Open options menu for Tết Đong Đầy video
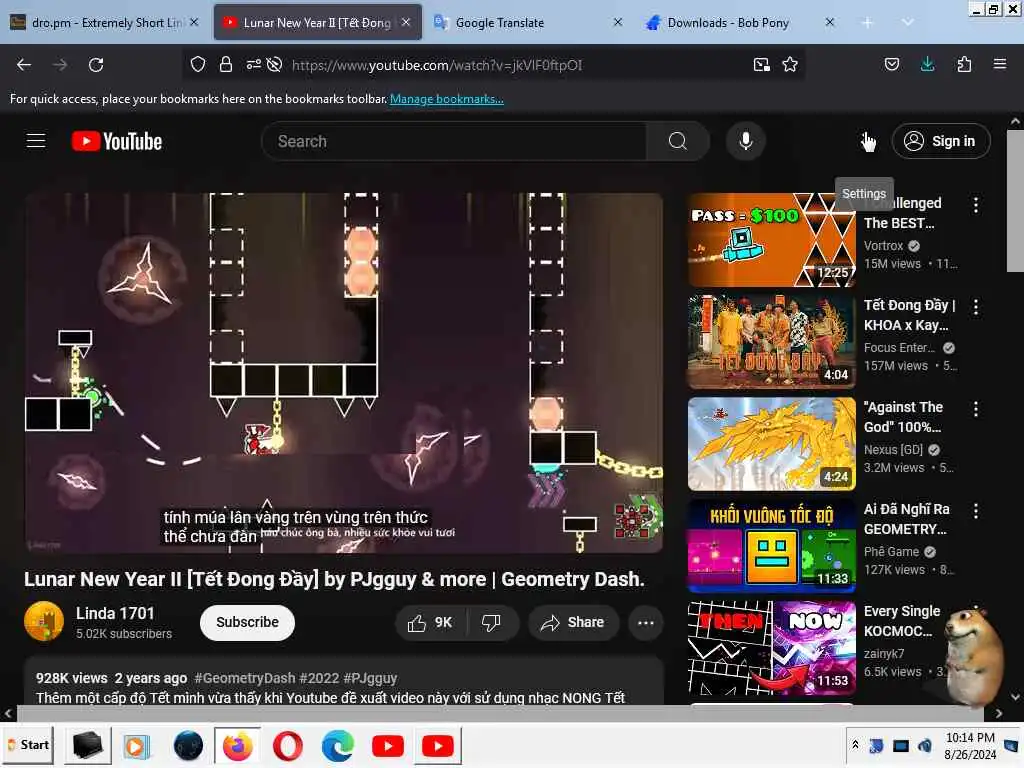The image size is (1024, 768). click(x=976, y=307)
